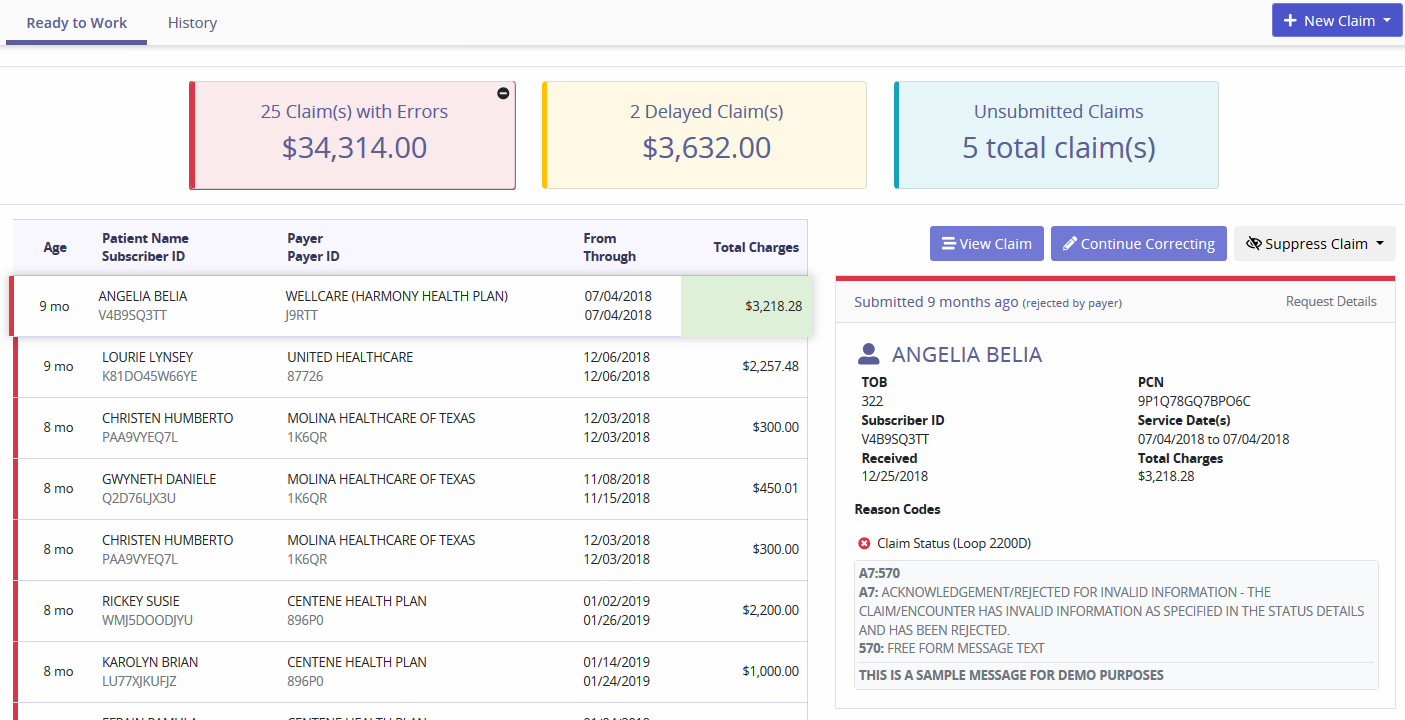Screen dimensions: 1405x720
Task: Open Request Details for the submitted claim
Action: [x=1331, y=301]
